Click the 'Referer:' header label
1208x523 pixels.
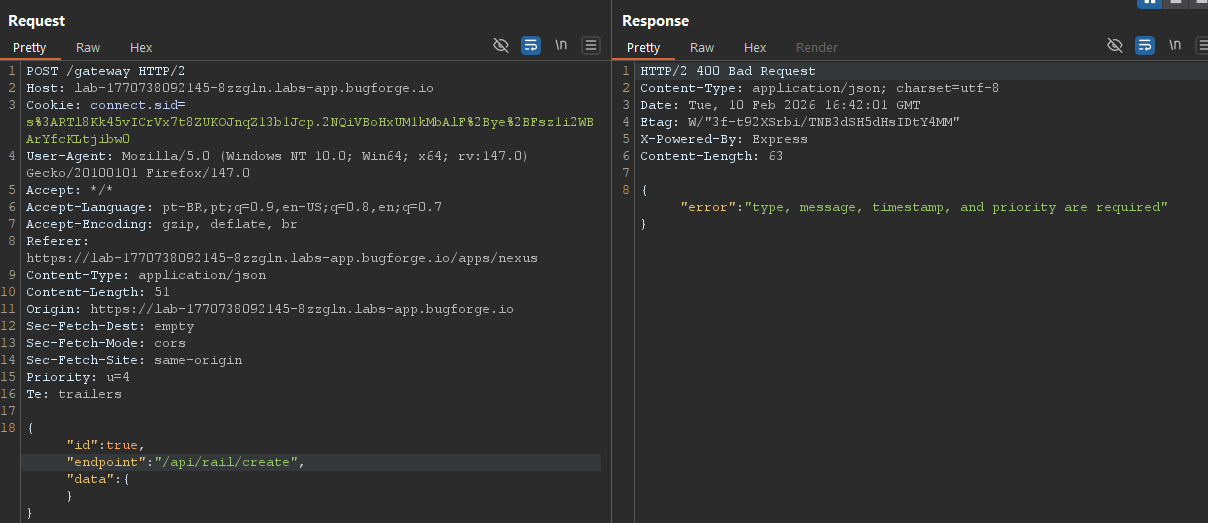point(58,241)
